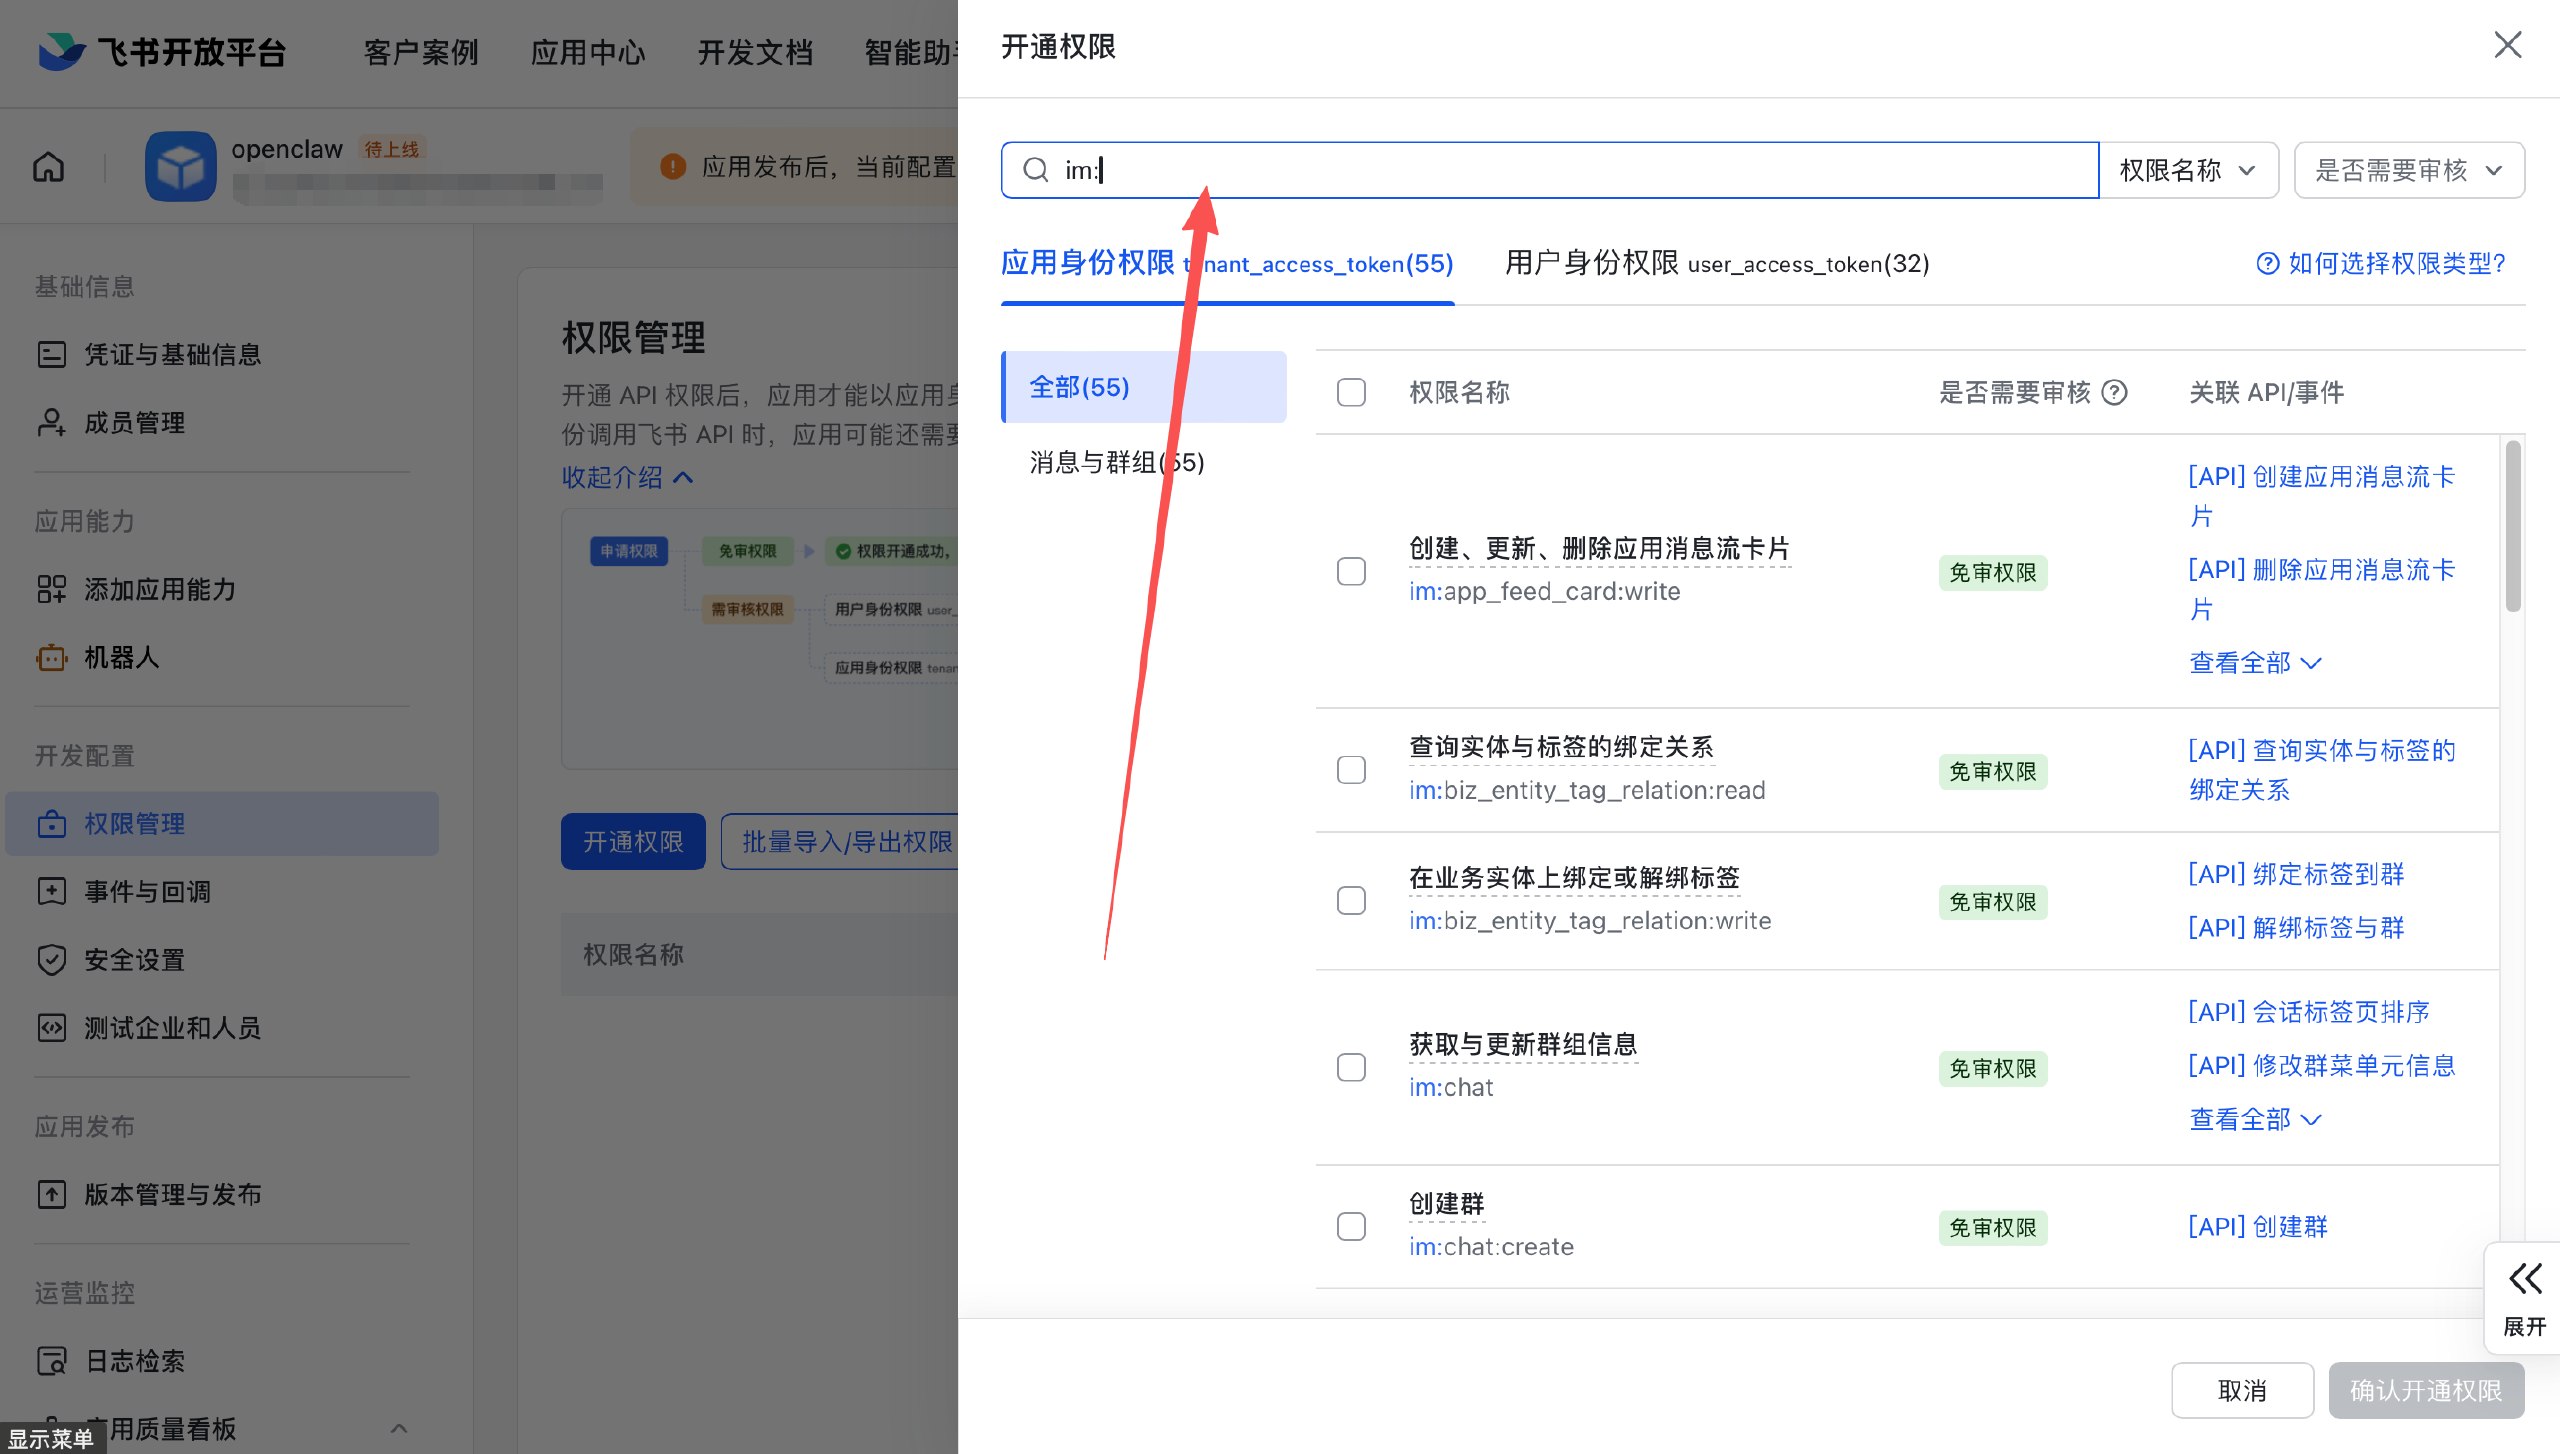
Task: Expand 查看全部 for app feed card APIs
Action: pyautogui.click(x=2255, y=662)
